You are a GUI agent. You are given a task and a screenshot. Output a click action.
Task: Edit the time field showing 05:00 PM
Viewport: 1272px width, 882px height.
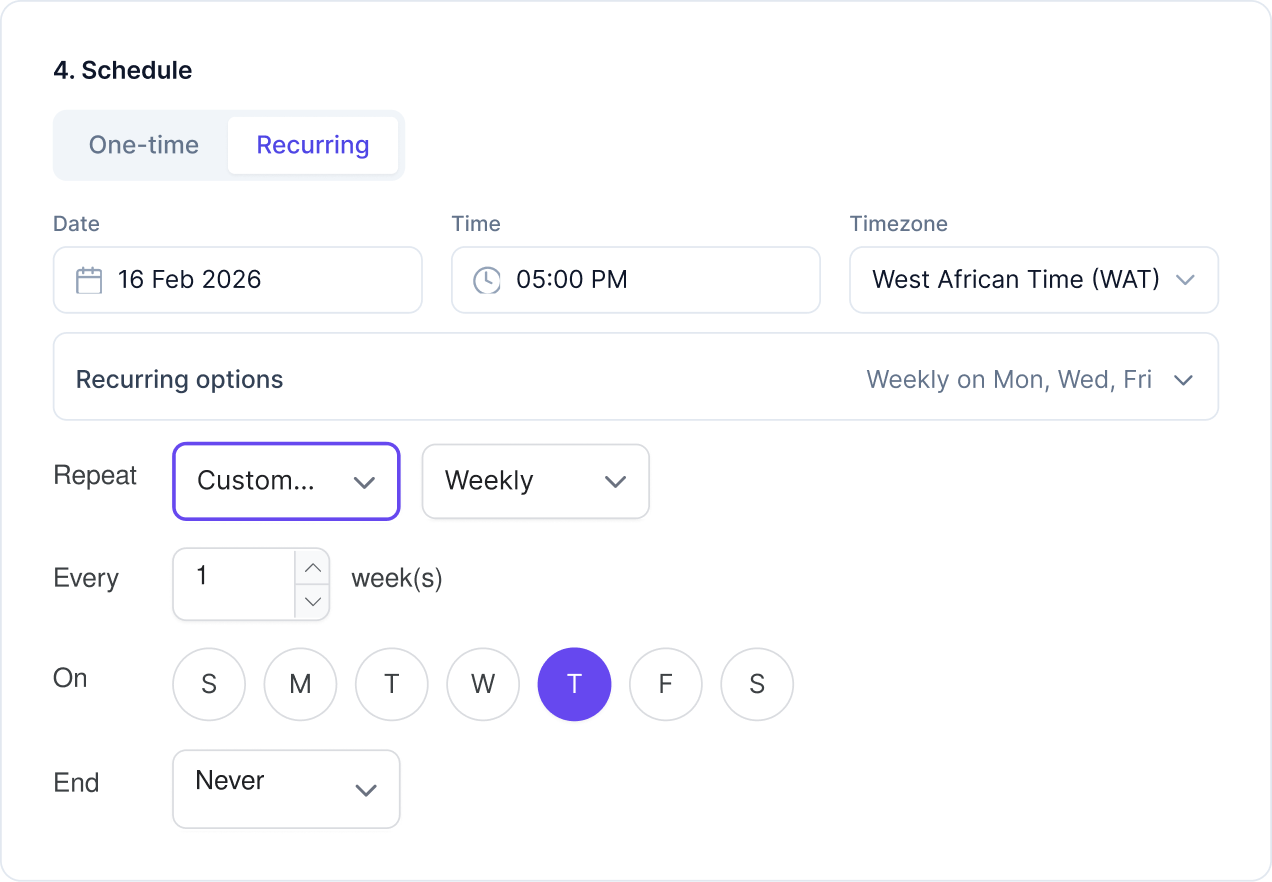click(636, 280)
